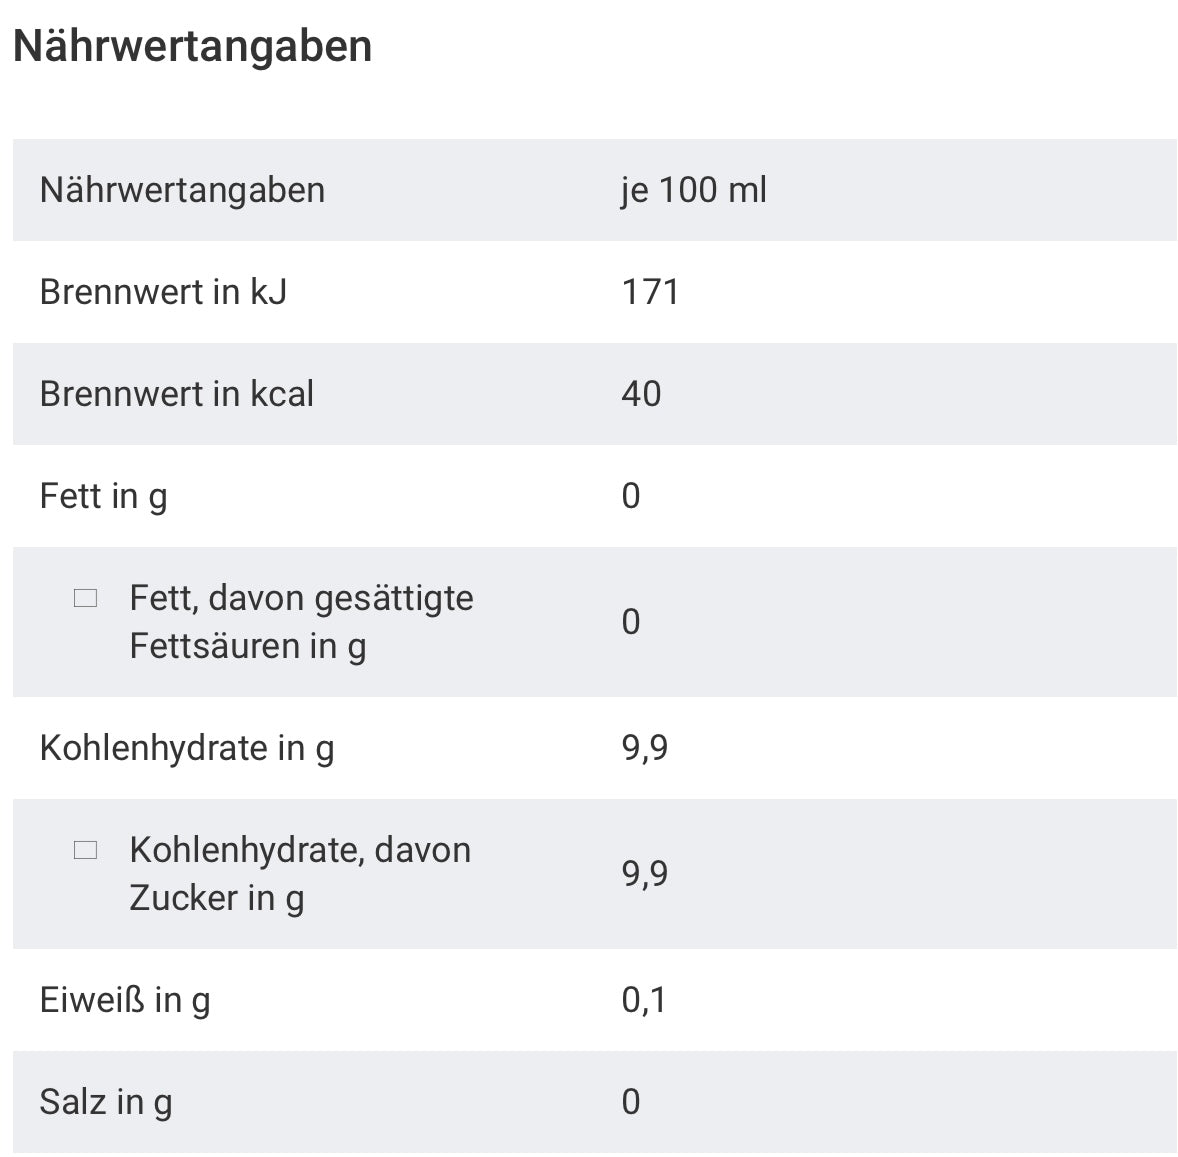Click the 0 value in Fett in g row

pos(631,496)
